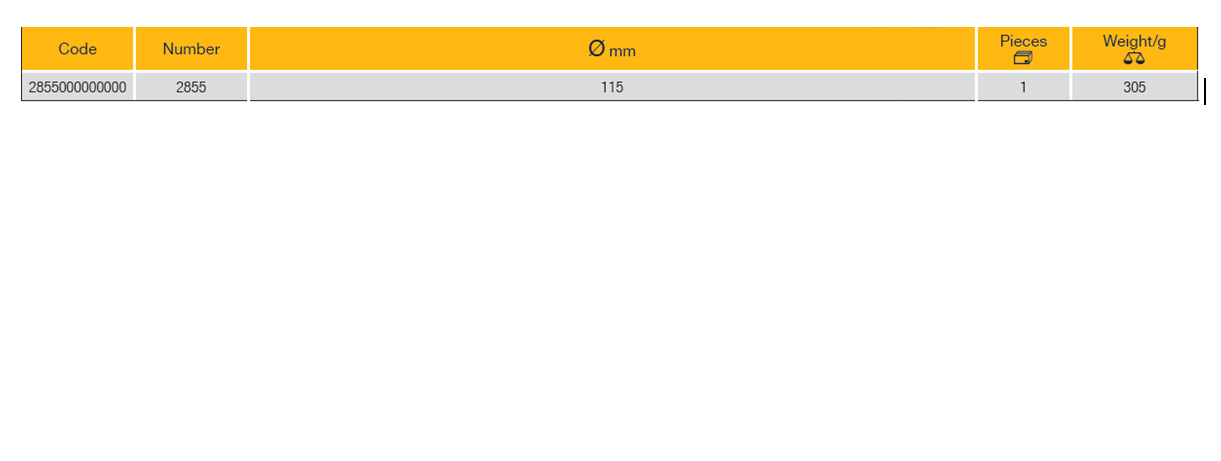Viewport: 1221px width, 461px height.
Task: Click the mm unit label in header
Action: click(x=622, y=51)
